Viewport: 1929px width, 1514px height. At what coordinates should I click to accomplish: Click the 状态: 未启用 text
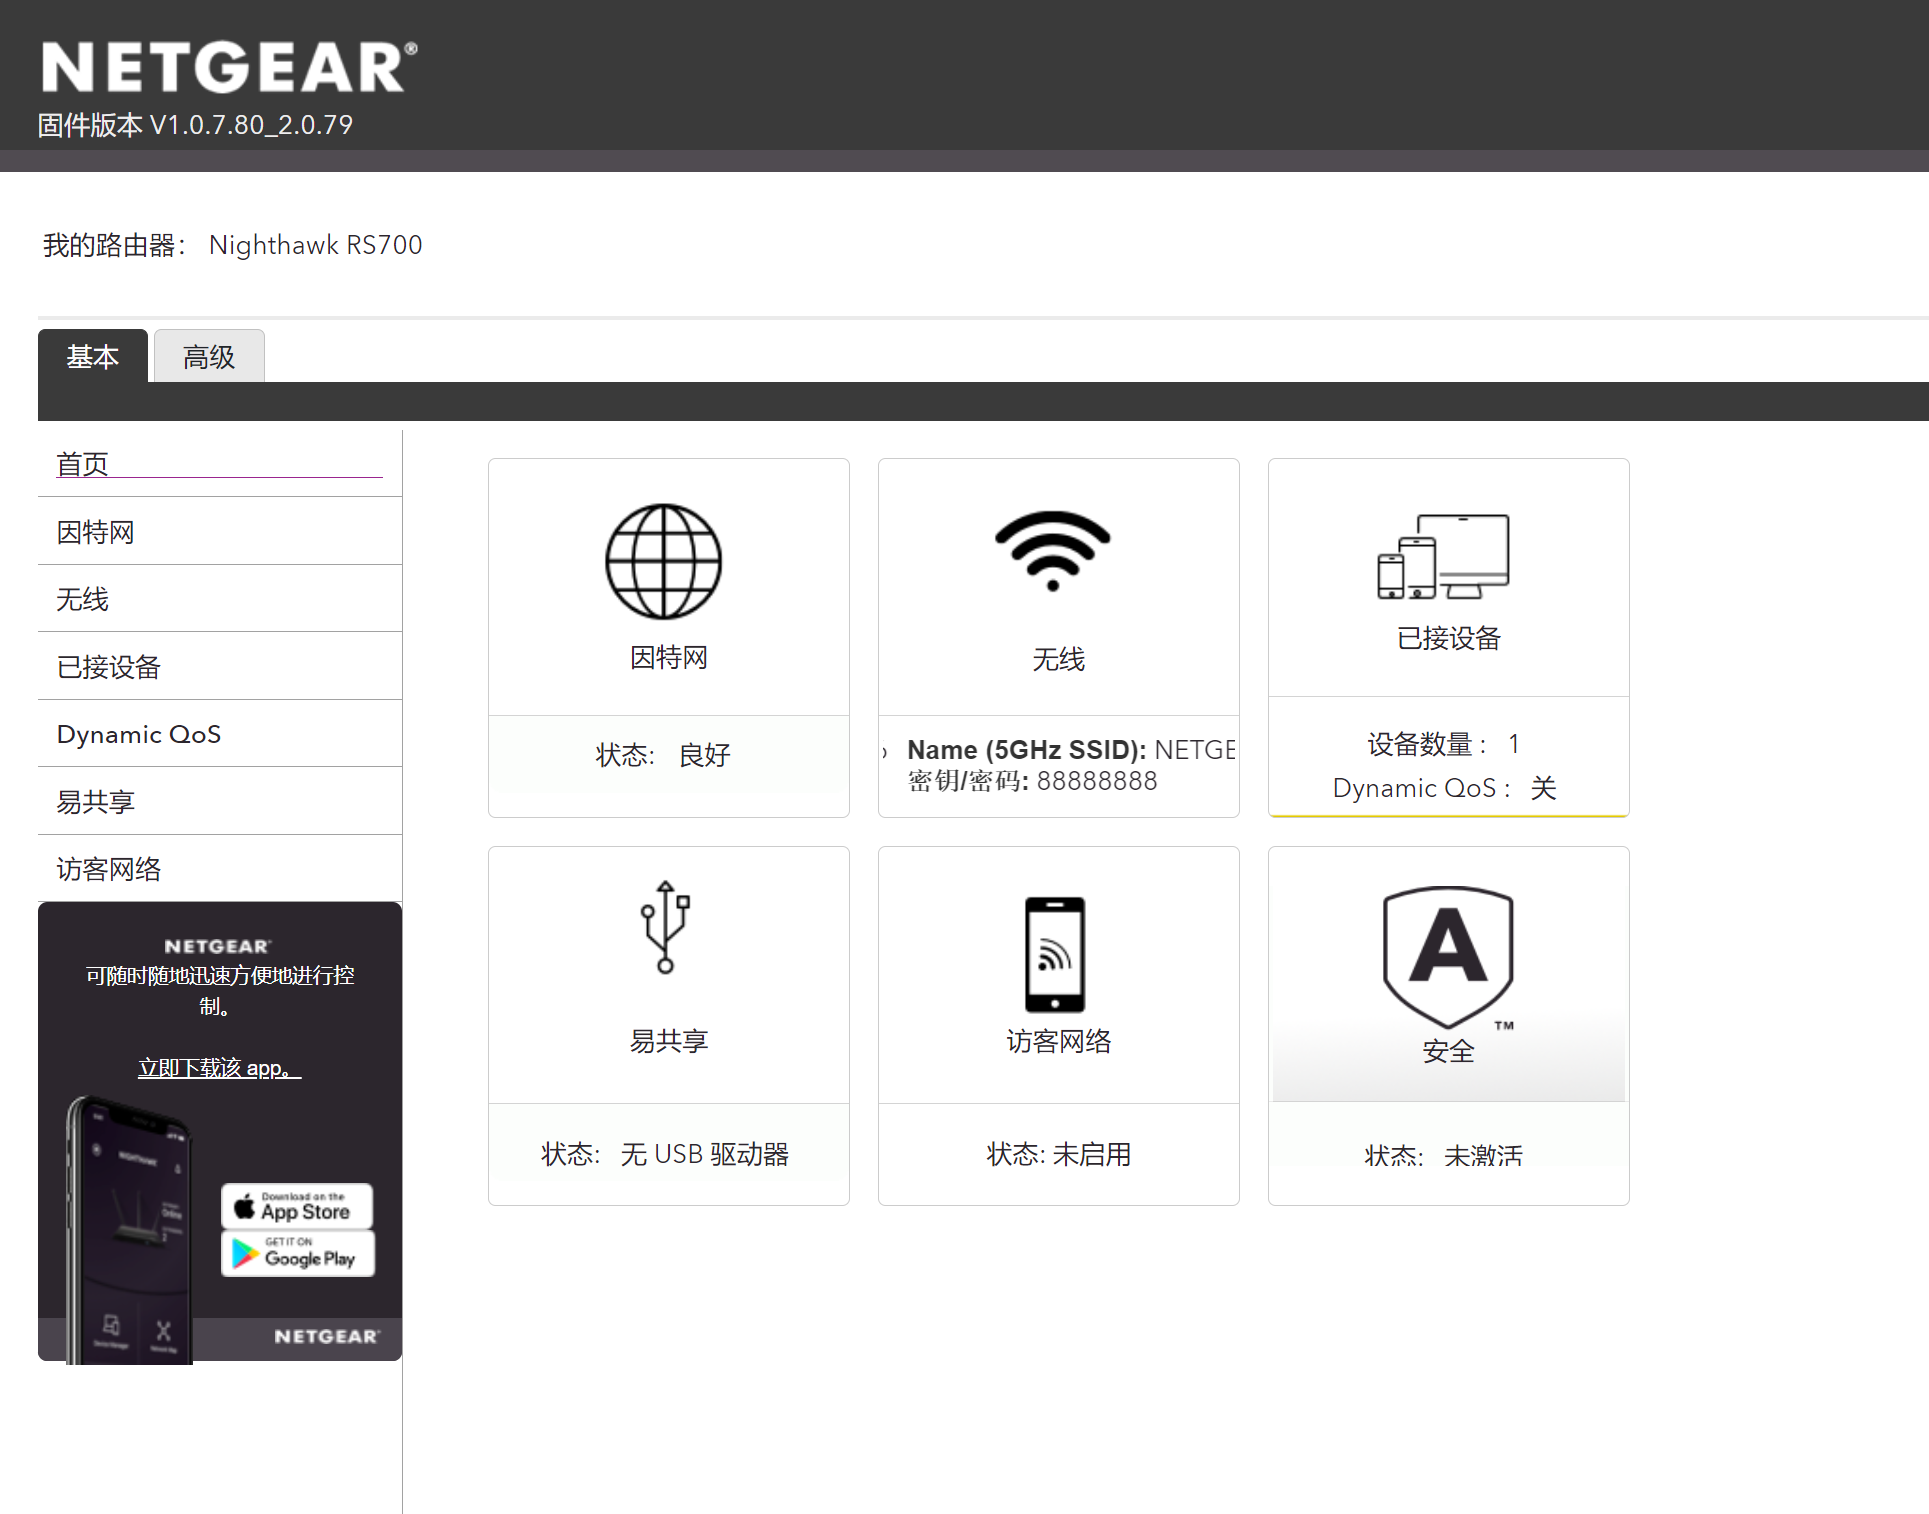[1059, 1154]
